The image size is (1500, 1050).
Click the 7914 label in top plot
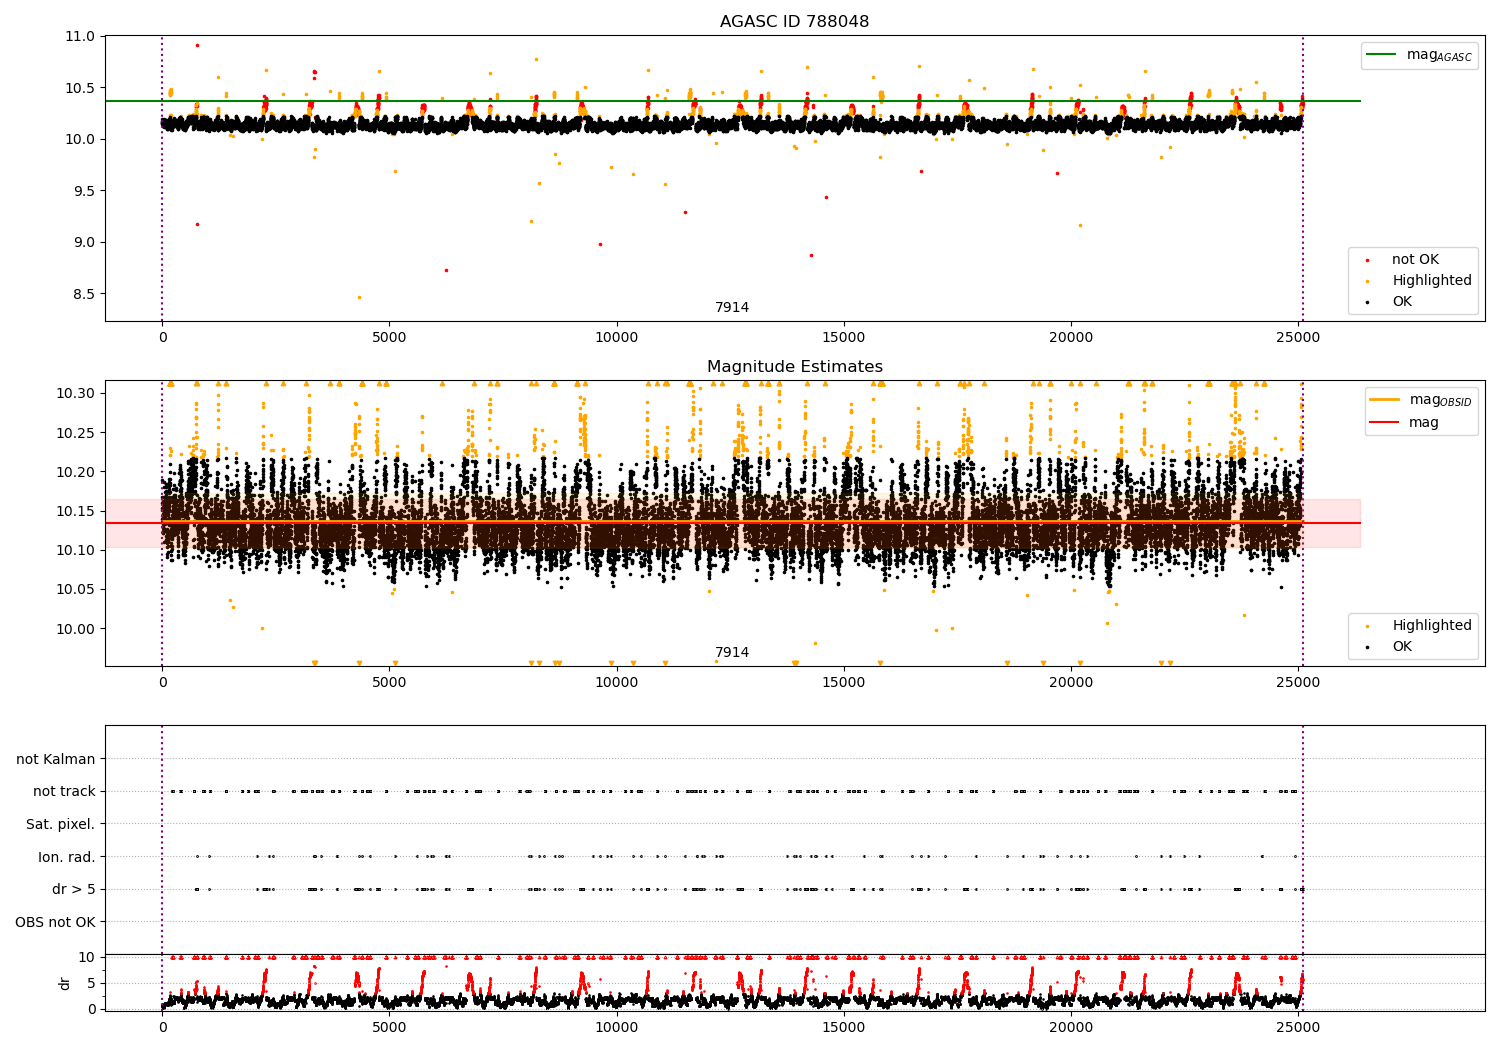731,308
